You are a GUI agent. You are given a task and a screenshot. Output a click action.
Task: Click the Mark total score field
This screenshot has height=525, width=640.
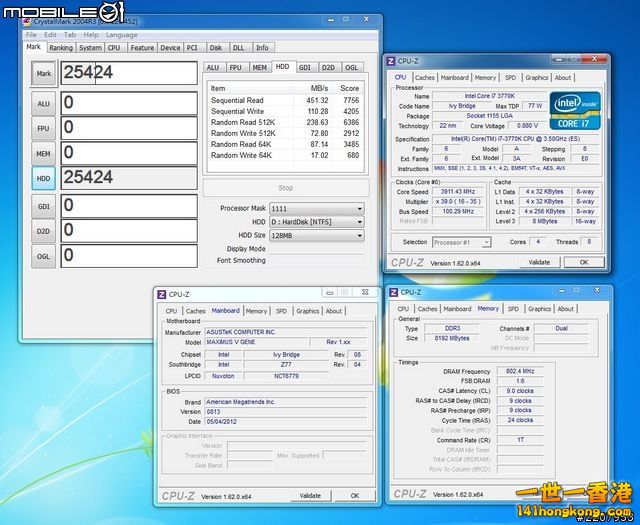pos(128,72)
